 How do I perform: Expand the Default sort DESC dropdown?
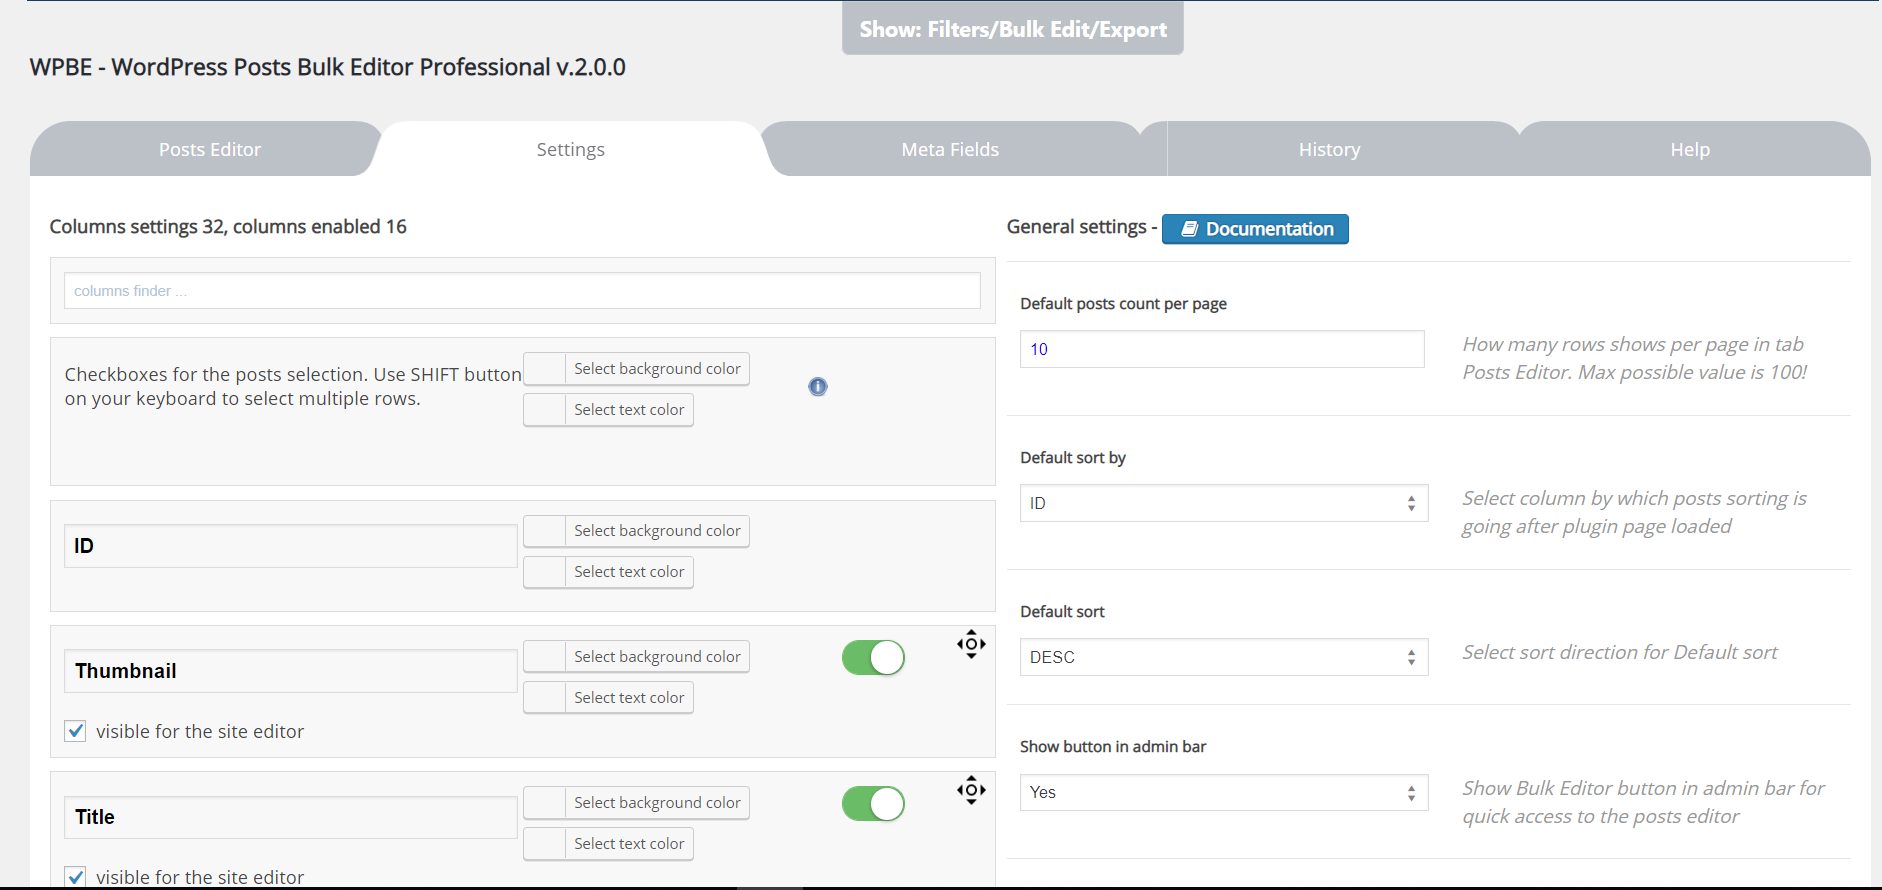[x=1223, y=657]
